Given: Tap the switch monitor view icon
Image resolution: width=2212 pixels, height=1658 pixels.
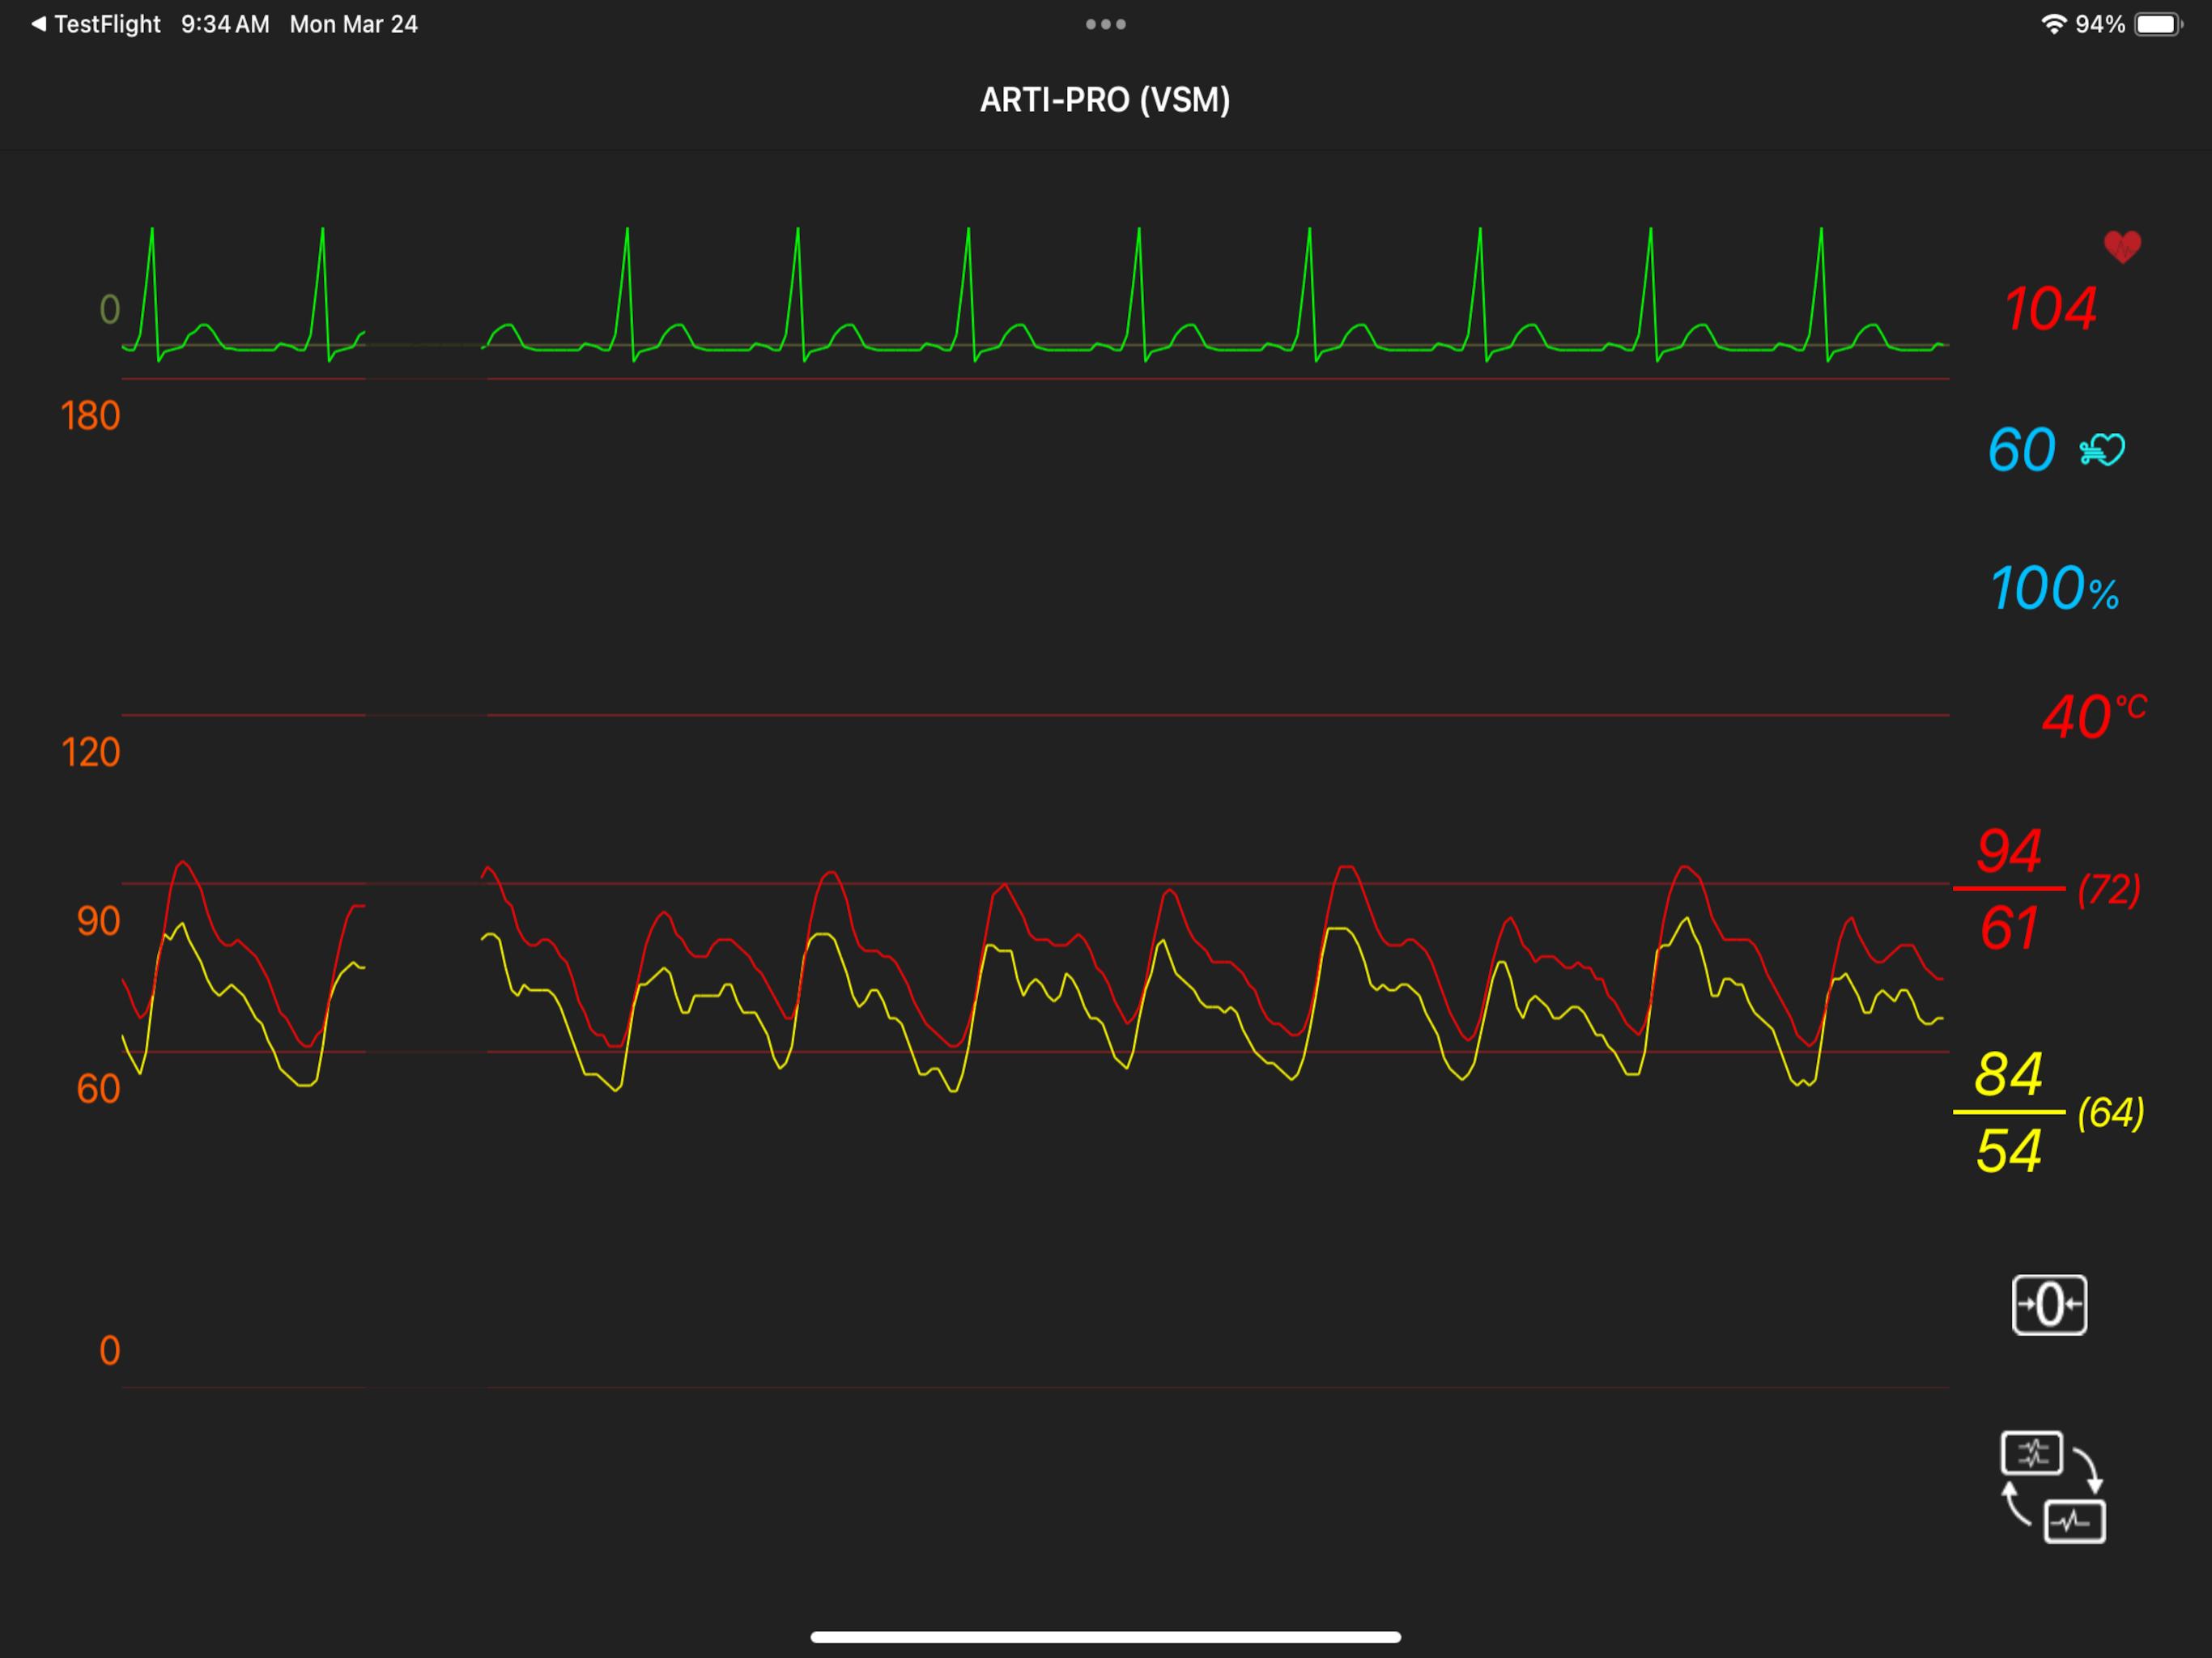Looking at the screenshot, I should tap(2053, 1487).
